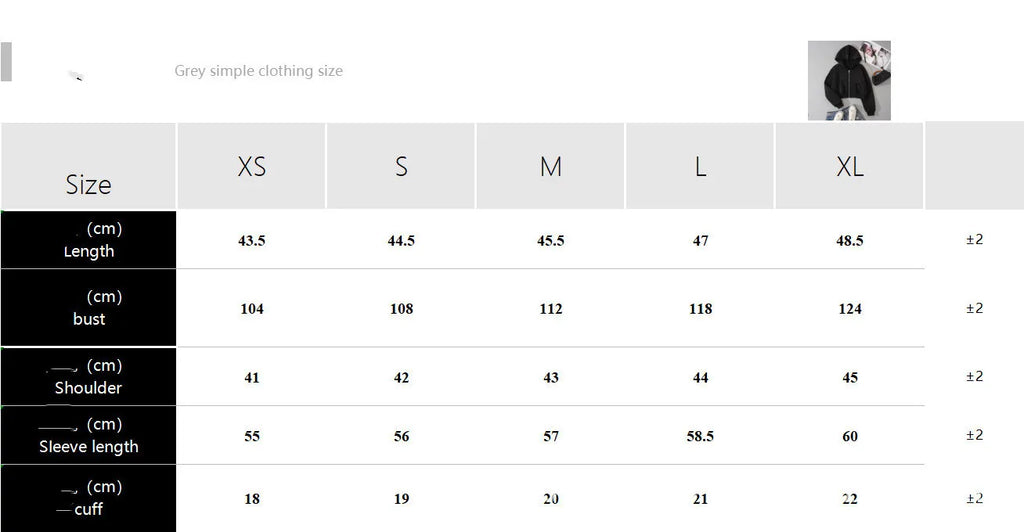The image size is (1024, 532).
Task: Select the S size column header
Action: tap(401, 166)
